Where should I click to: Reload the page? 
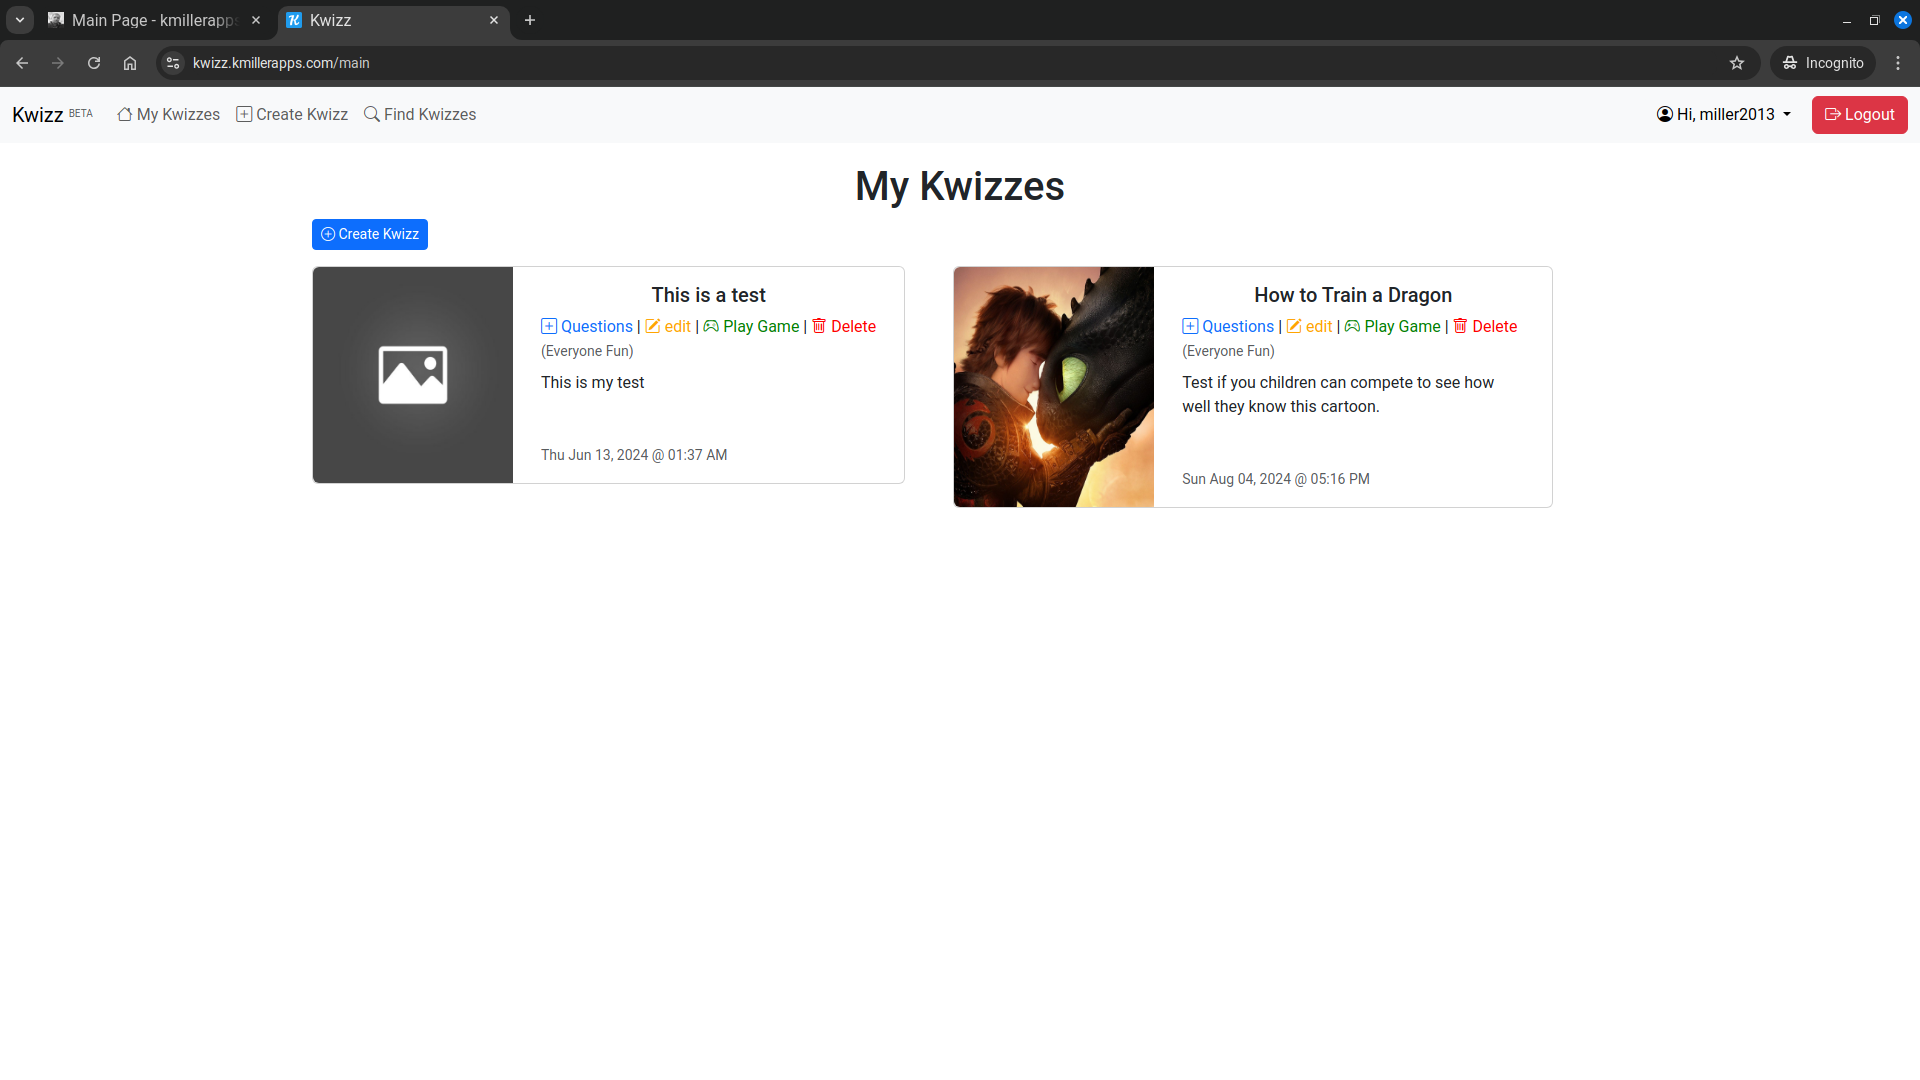click(94, 63)
